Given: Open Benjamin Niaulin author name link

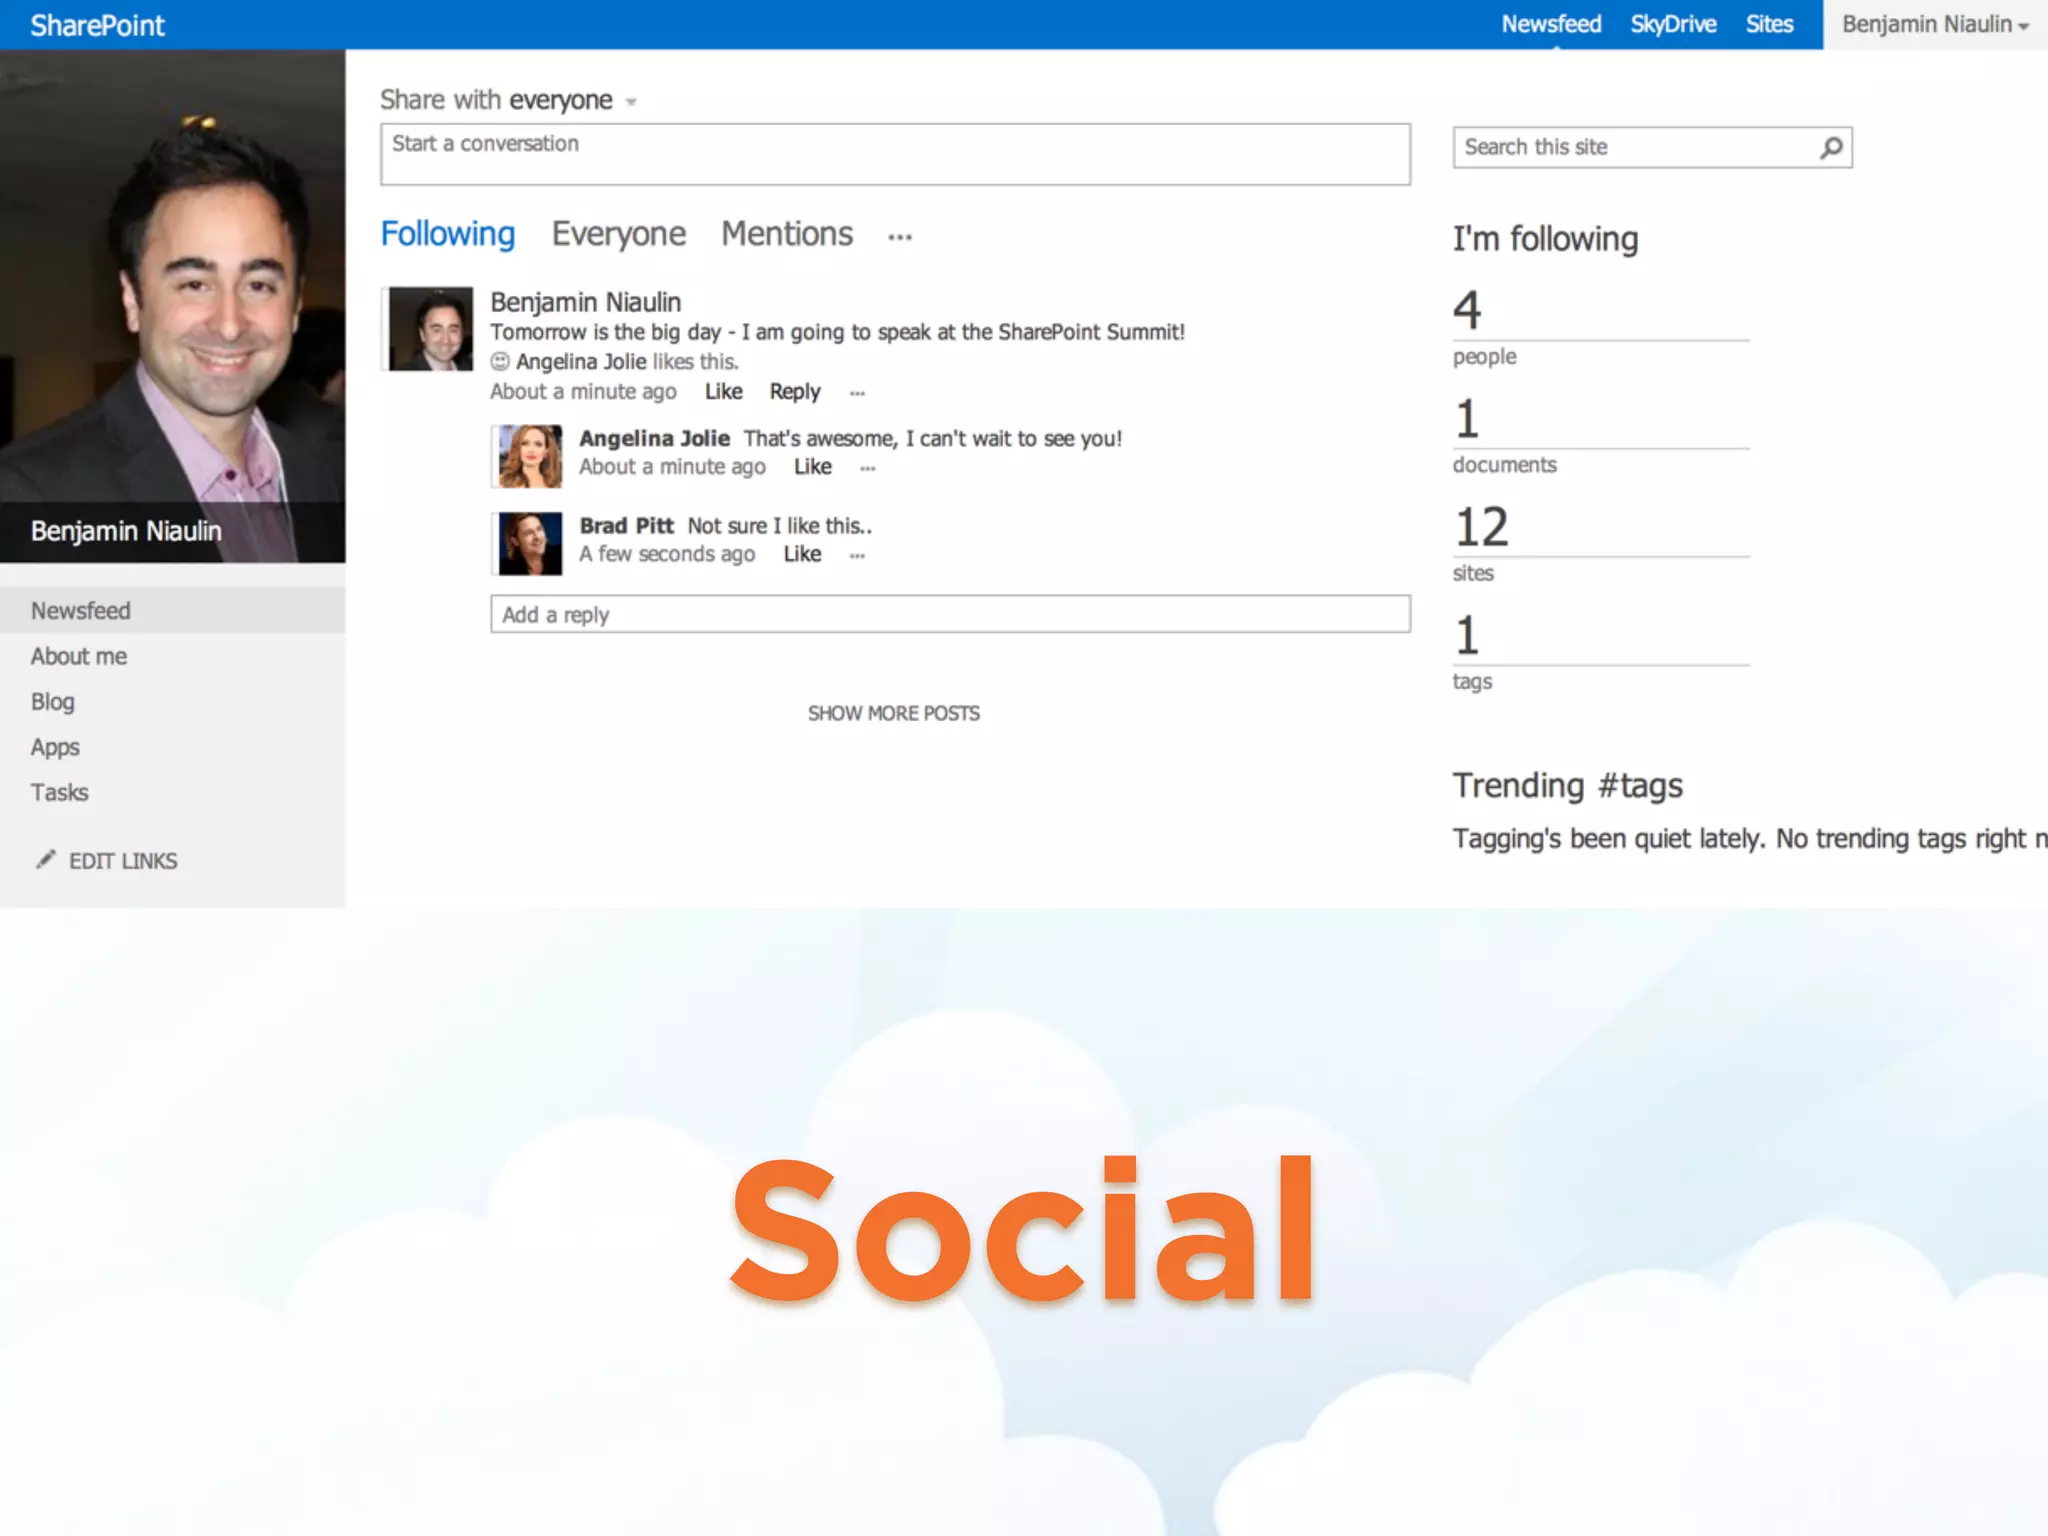Looking at the screenshot, I should pyautogui.click(x=586, y=302).
